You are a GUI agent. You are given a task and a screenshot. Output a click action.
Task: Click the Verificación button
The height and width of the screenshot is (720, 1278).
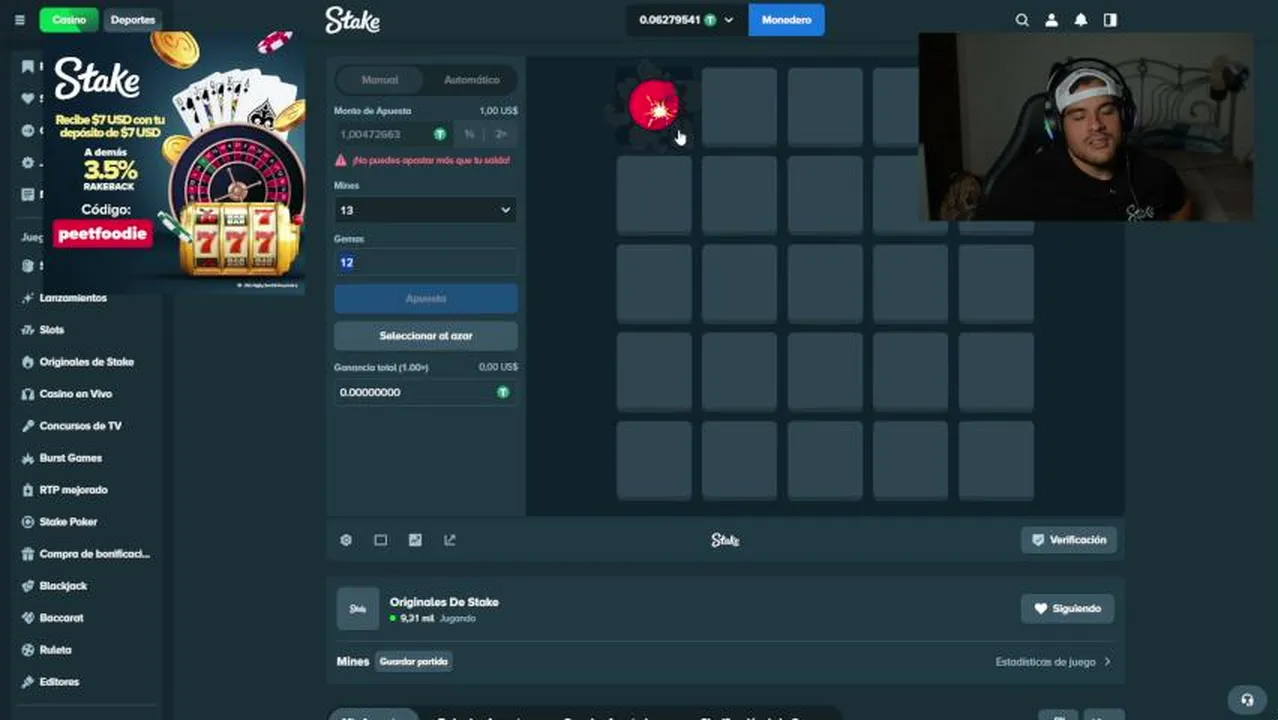click(1069, 540)
